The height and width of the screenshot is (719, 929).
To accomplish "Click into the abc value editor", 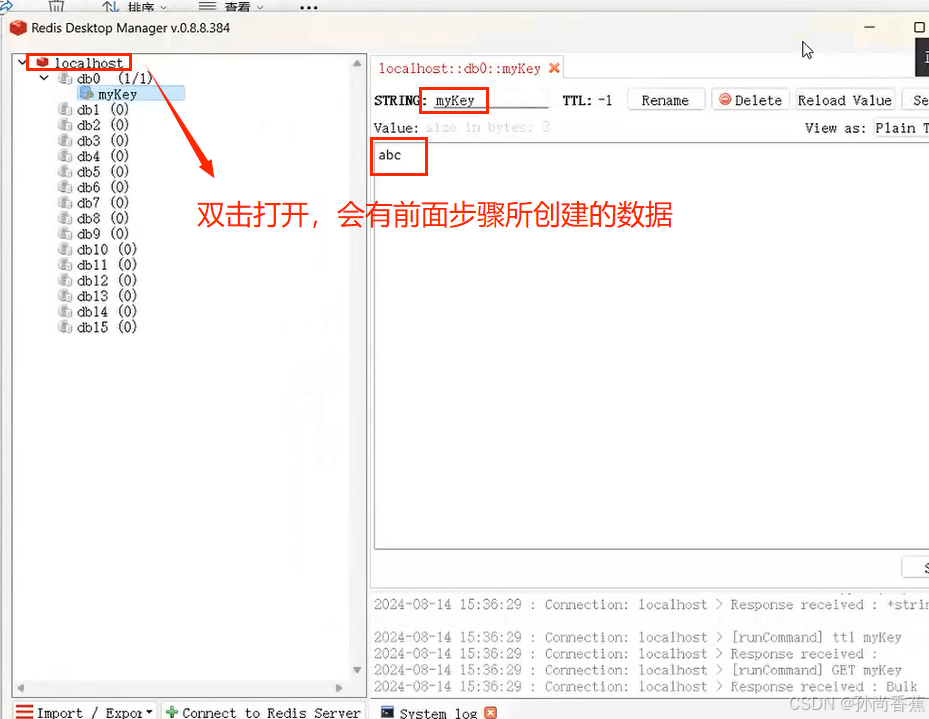I will click(651, 345).
